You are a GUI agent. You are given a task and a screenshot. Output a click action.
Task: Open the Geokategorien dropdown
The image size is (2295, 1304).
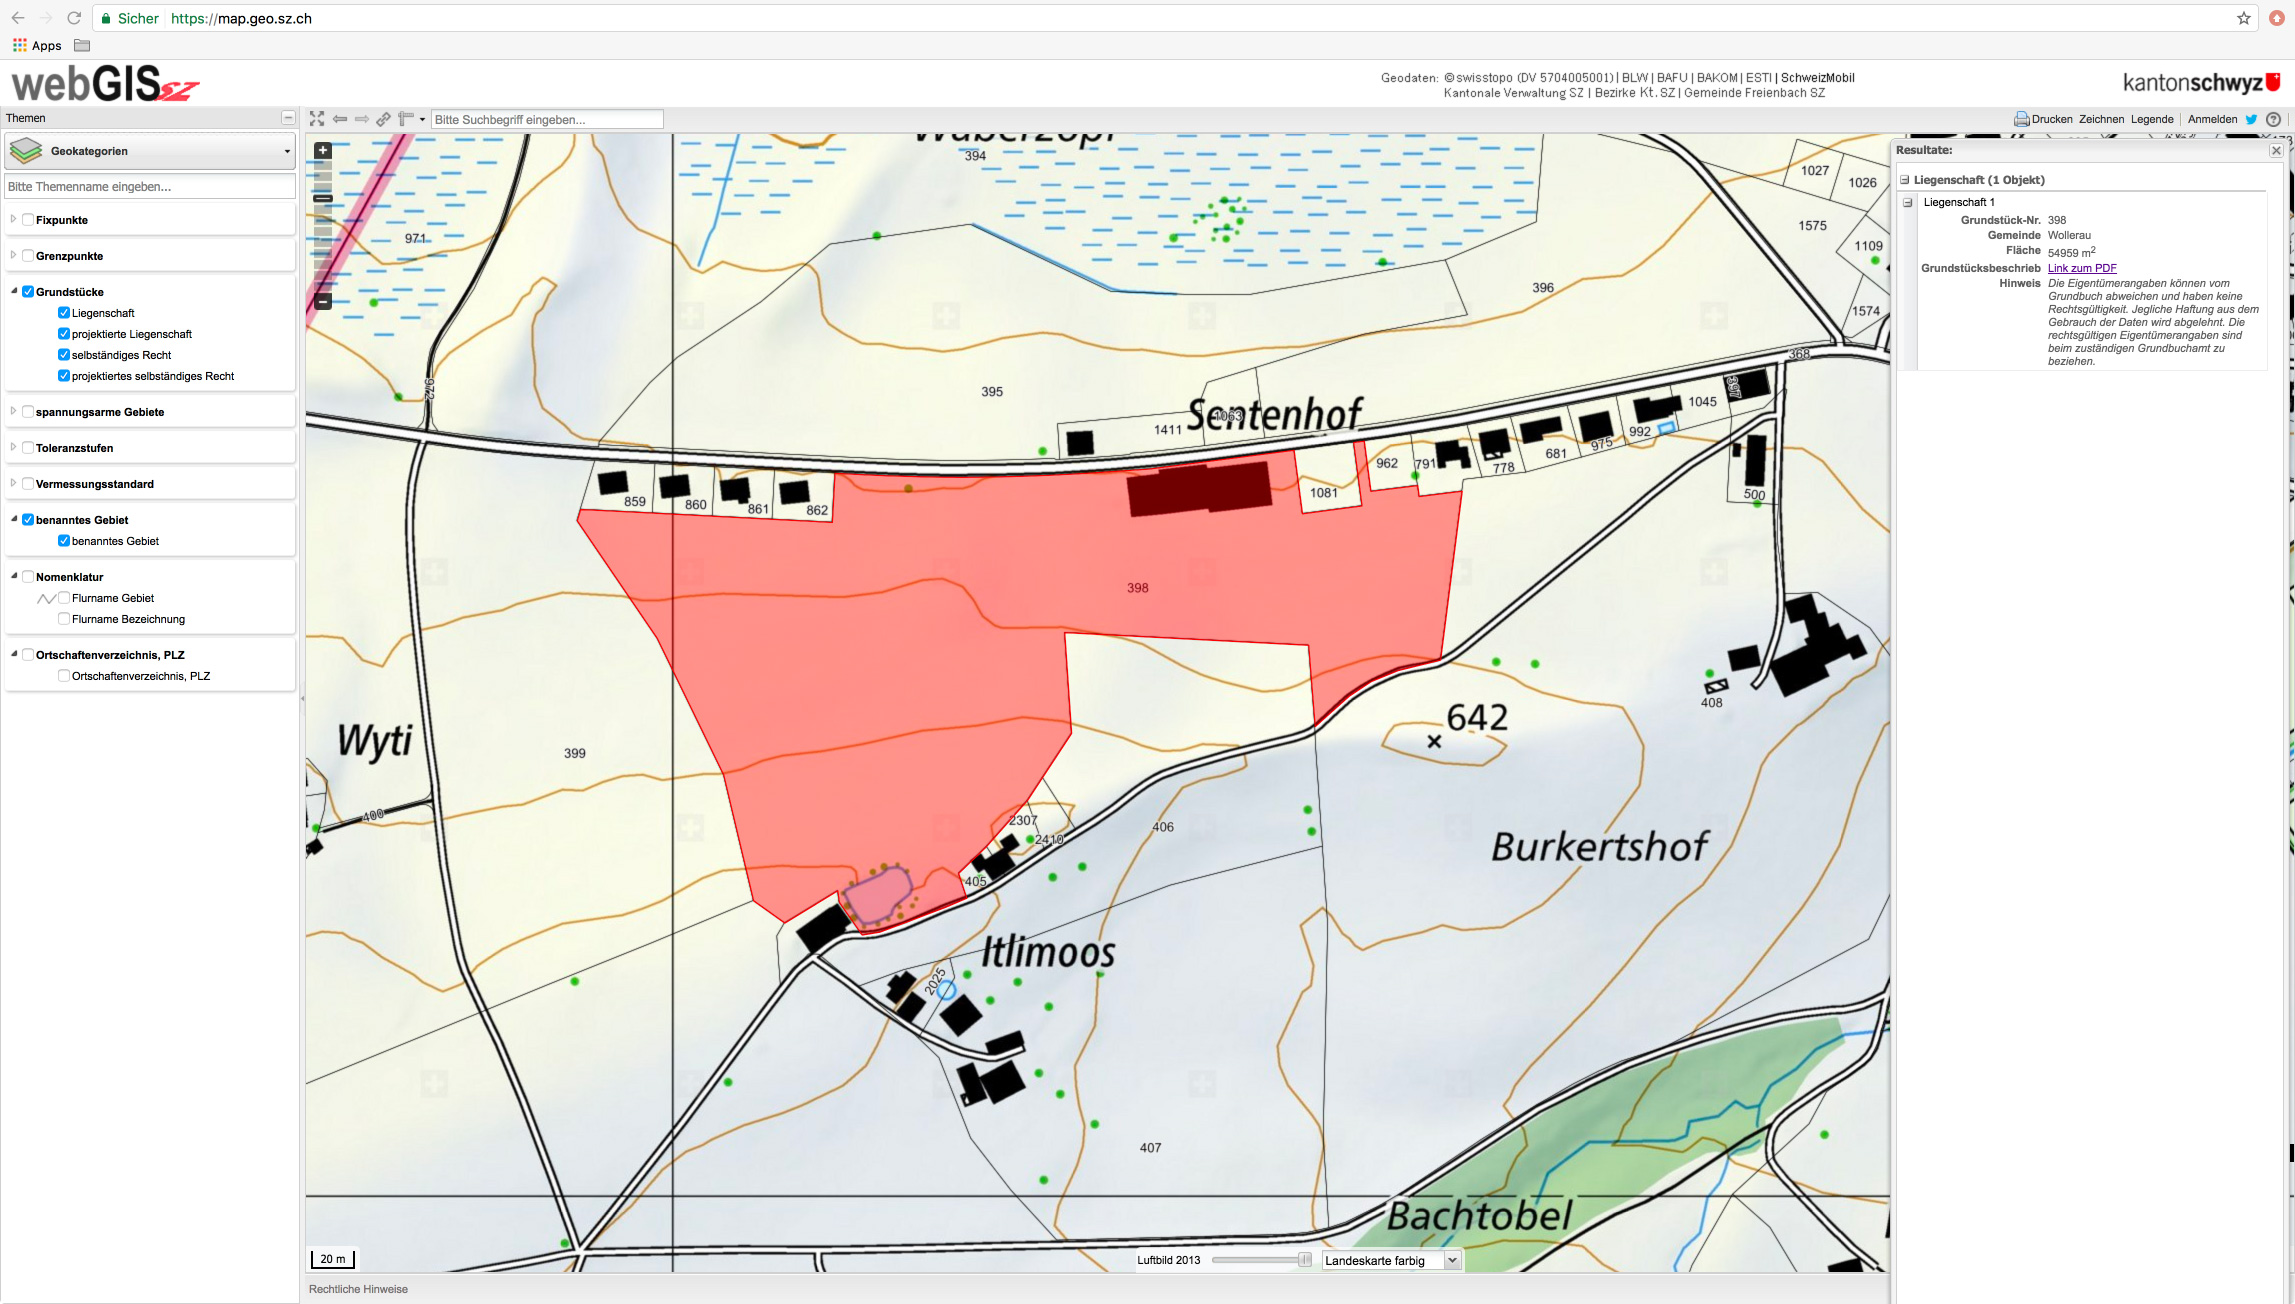pyautogui.click(x=150, y=151)
